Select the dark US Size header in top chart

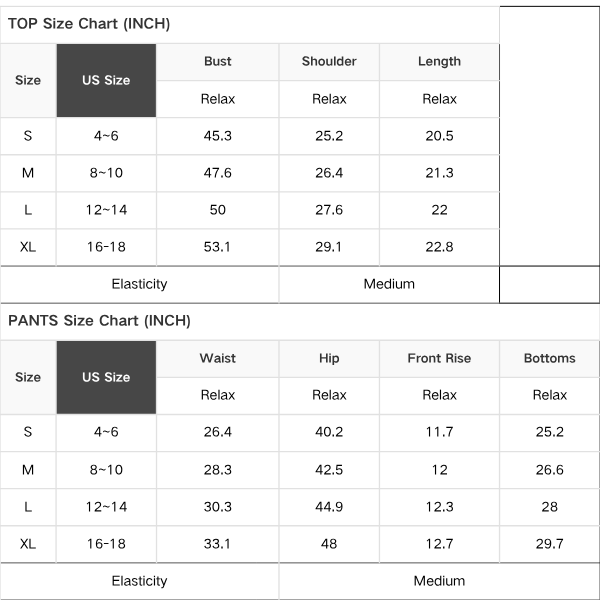pyautogui.click(x=106, y=80)
